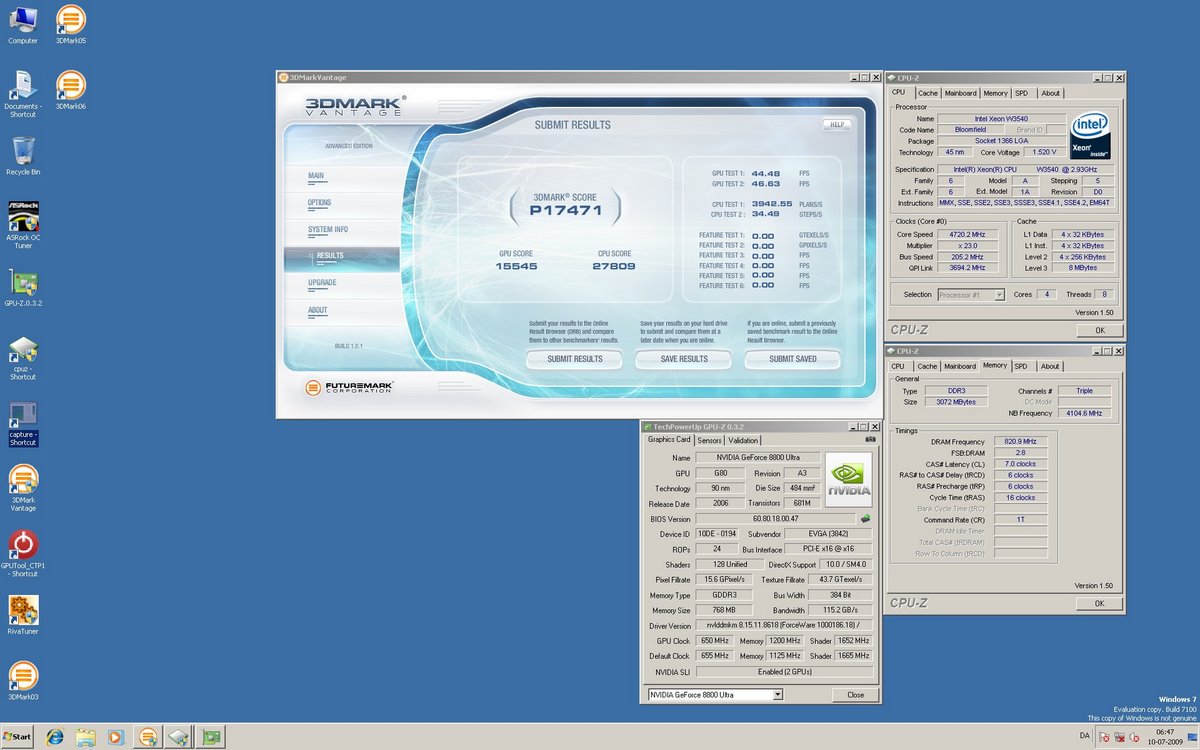The image size is (1200, 750).
Task: Click the BIOS Version field 60.80.18.00.47
Action: 775,519
